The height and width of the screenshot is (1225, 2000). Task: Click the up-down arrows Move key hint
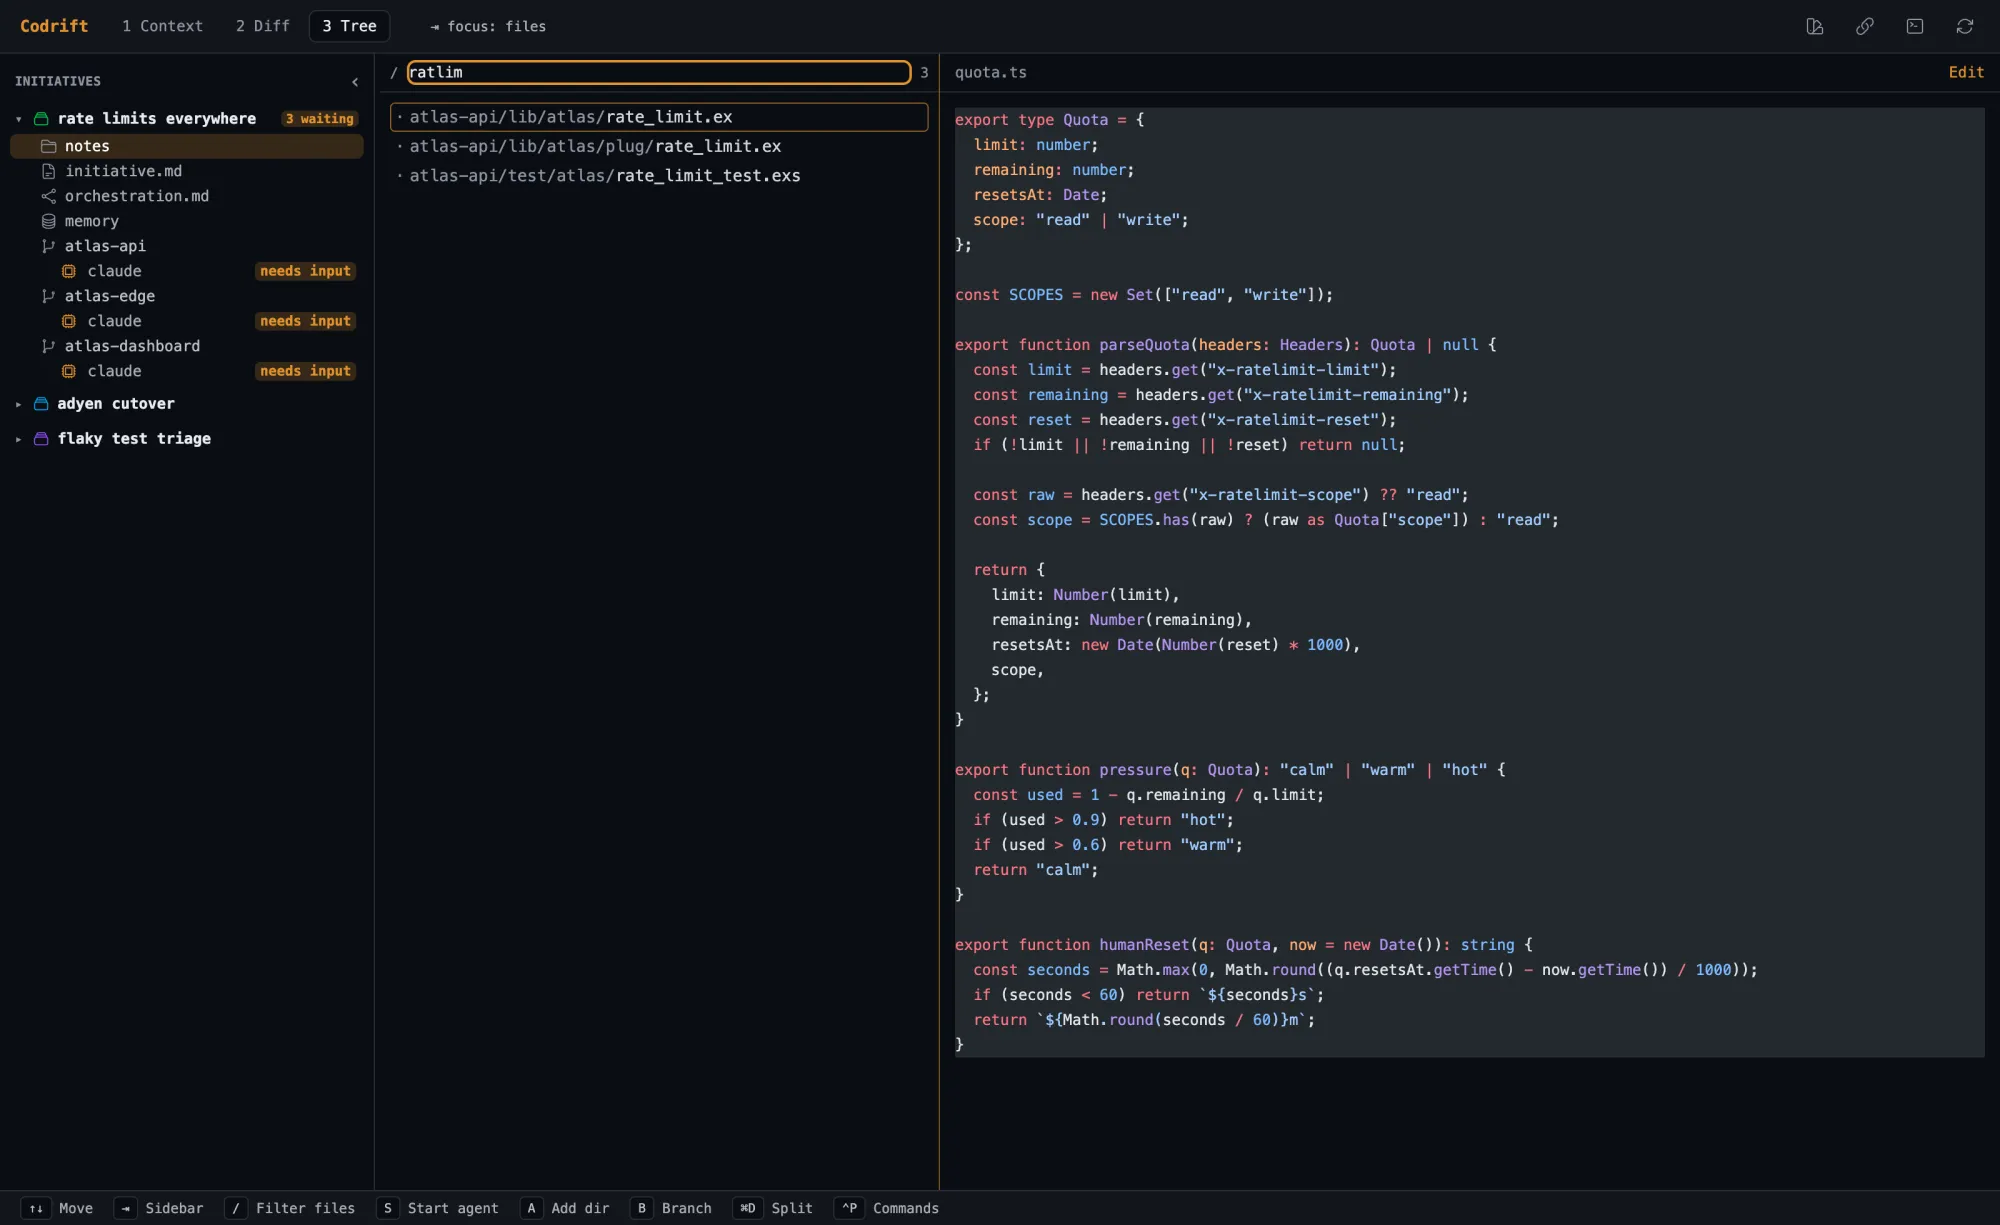click(x=36, y=1208)
